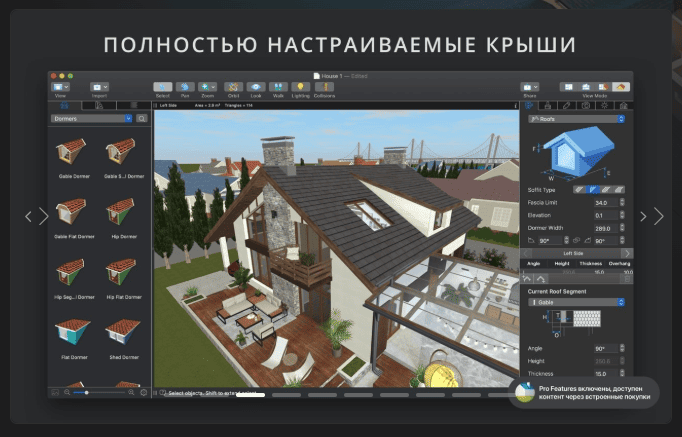
Task: Click the Thickness stepper in Current Roof Segment
Action: point(622,374)
